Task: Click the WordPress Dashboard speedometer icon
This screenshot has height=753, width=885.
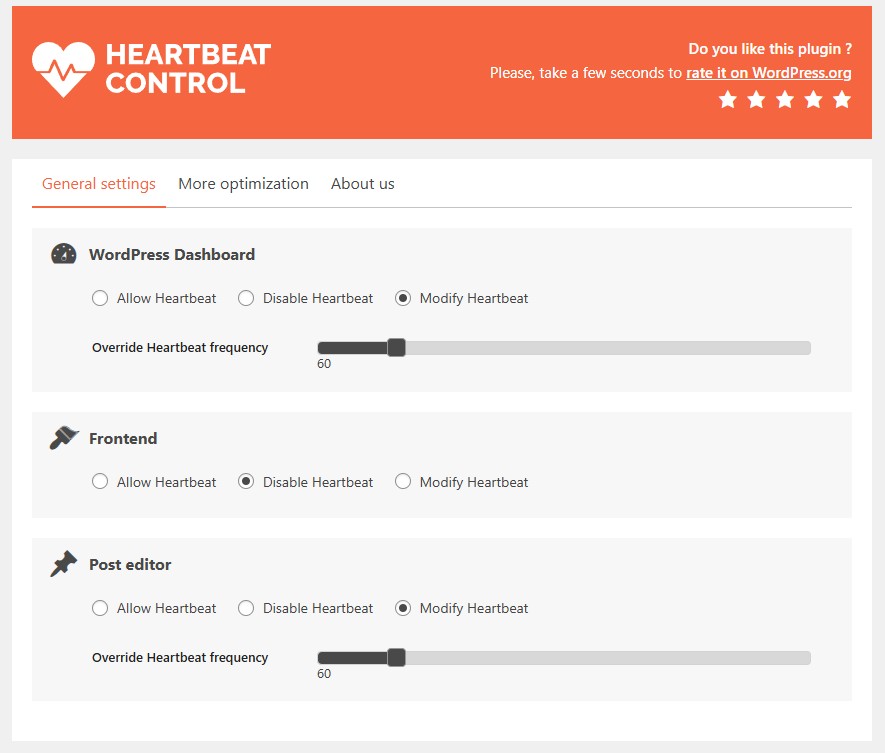Action: pyautogui.click(x=62, y=254)
